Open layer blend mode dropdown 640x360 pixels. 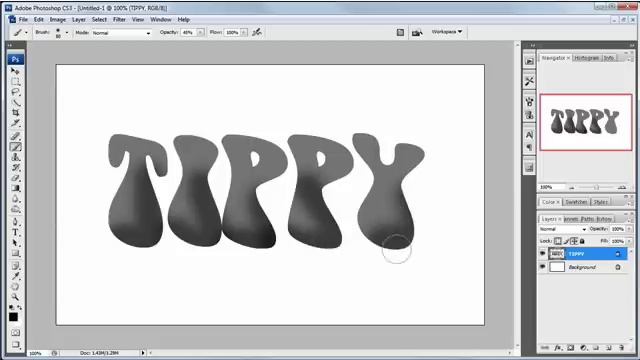pyautogui.click(x=562, y=229)
